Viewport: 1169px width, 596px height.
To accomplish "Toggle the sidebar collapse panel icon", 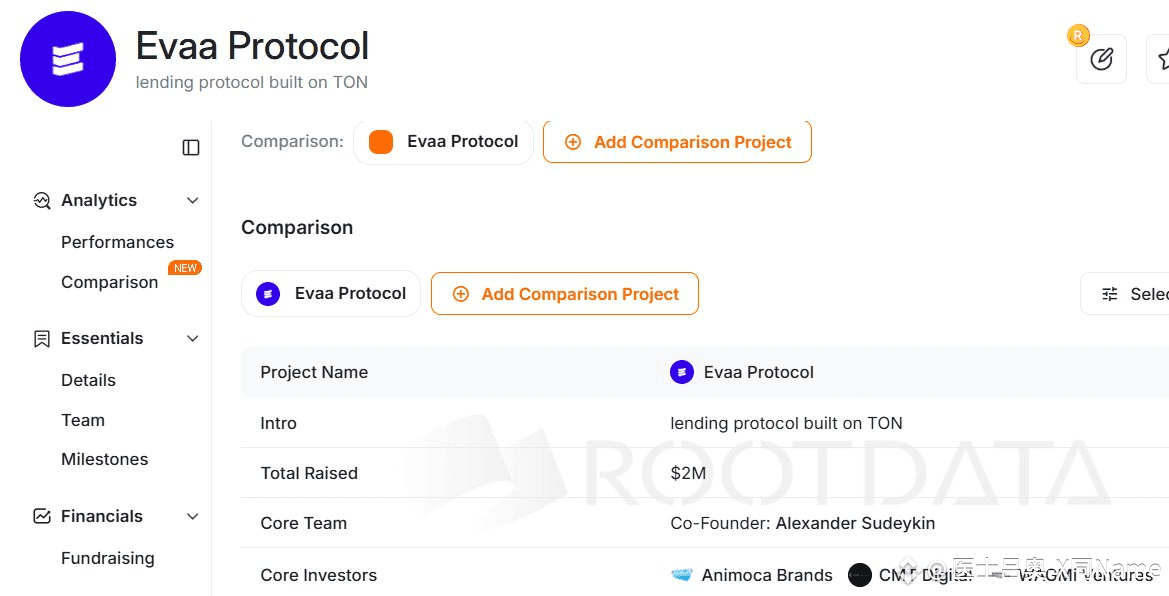I will pos(191,148).
